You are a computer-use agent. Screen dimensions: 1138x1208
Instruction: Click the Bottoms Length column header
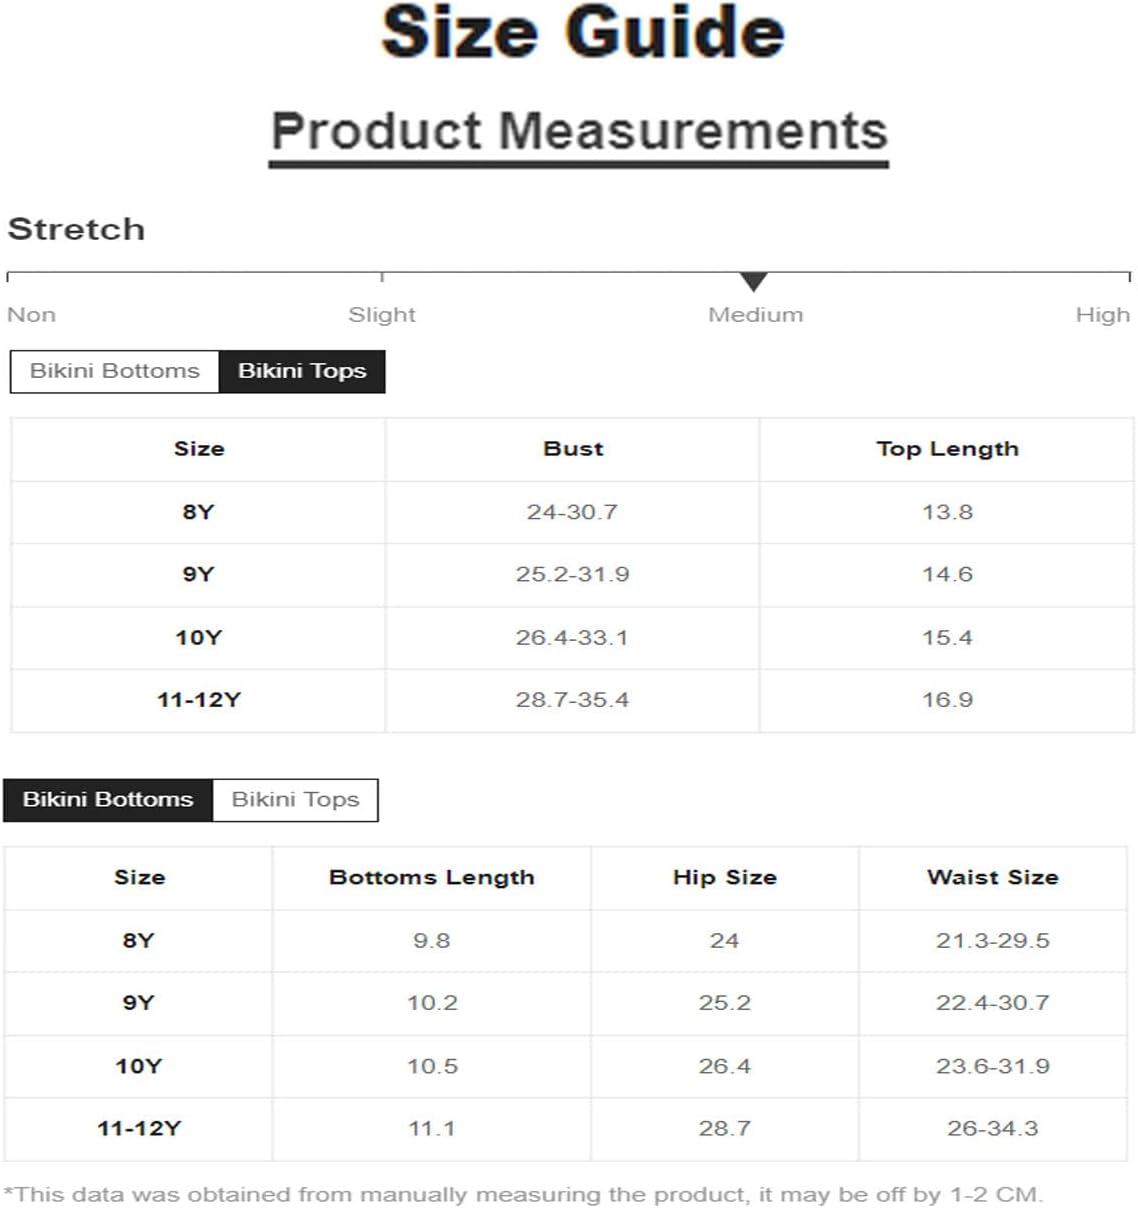click(432, 878)
